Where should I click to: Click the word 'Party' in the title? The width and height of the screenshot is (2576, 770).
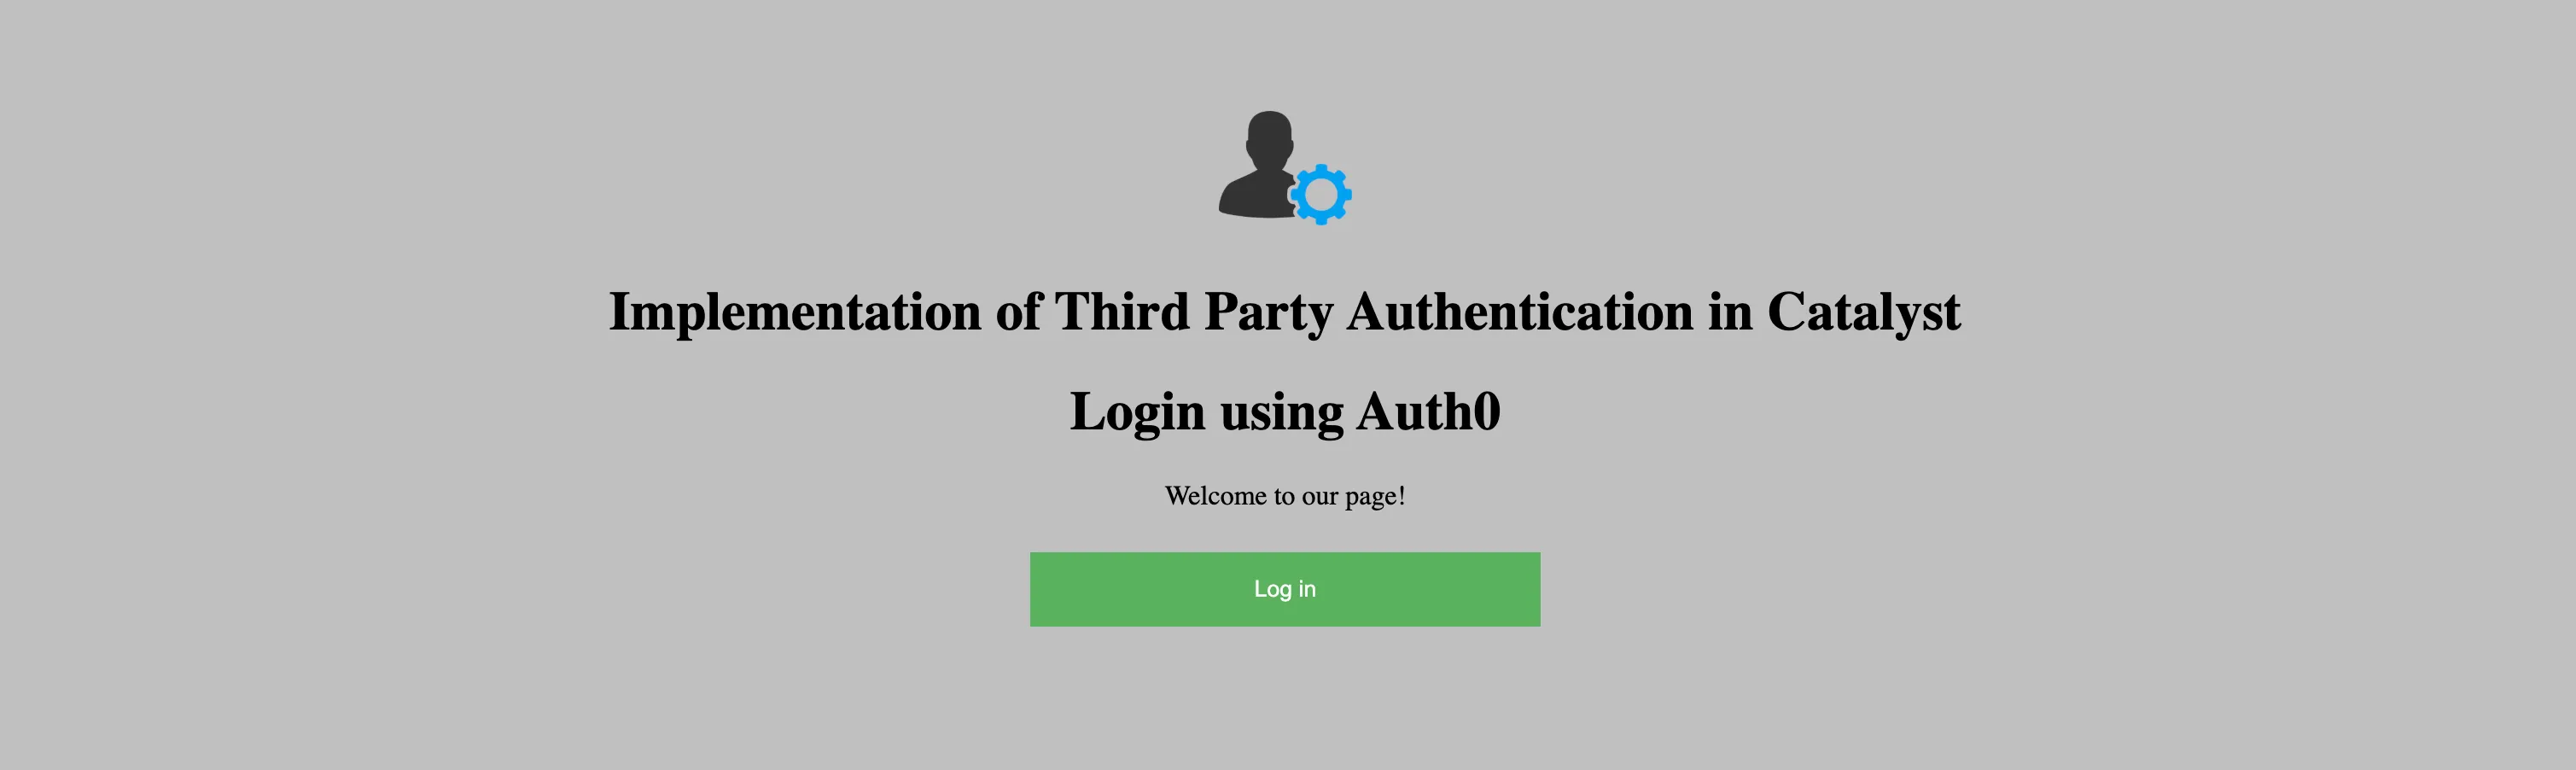[1268, 313]
